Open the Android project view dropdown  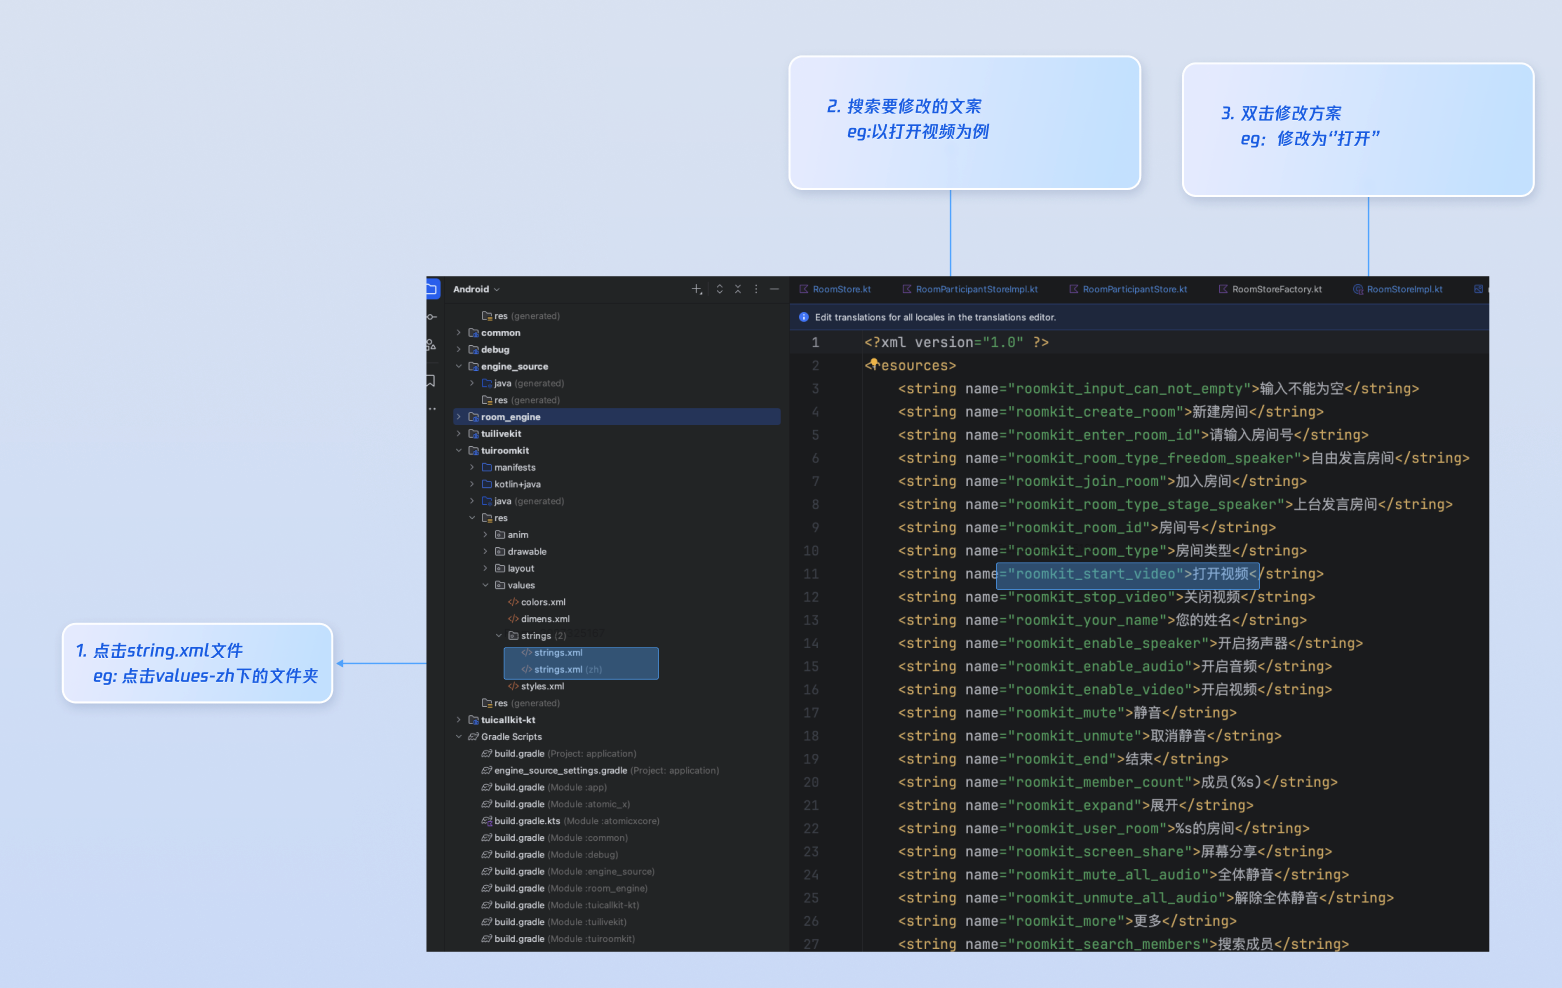click(x=476, y=289)
